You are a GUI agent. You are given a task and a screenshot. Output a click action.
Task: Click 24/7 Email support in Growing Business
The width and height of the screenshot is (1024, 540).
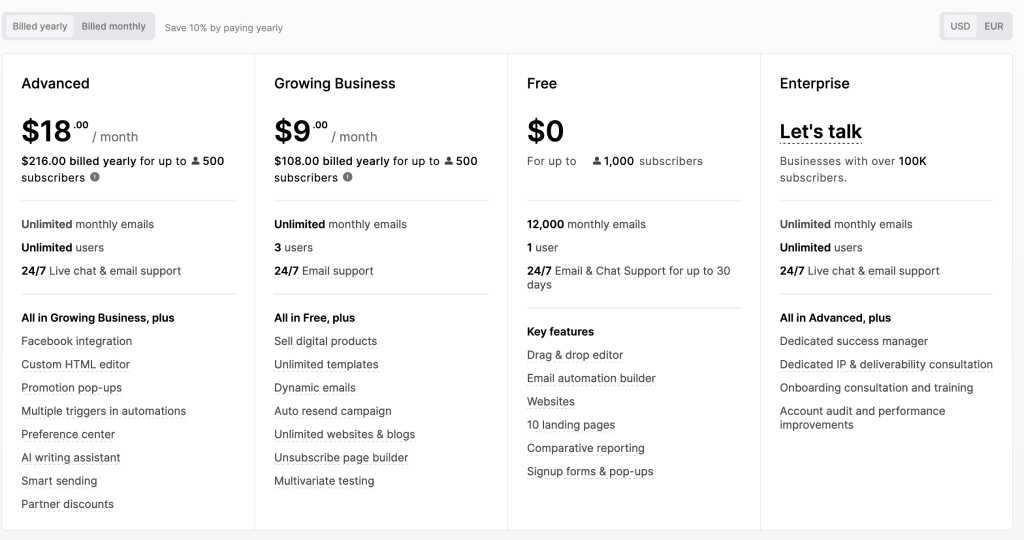pyautogui.click(x=324, y=271)
